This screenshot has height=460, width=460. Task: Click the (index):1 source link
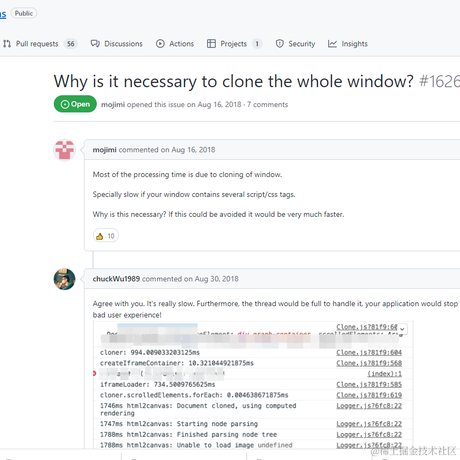384,374
